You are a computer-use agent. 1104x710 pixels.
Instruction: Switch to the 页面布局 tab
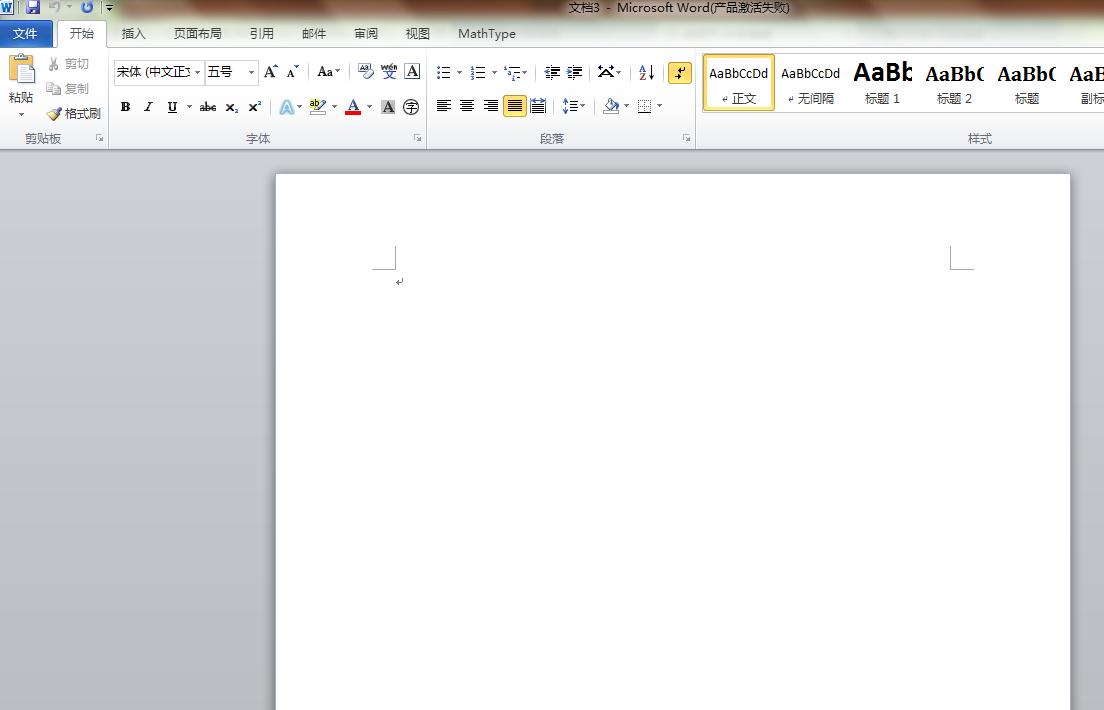[x=197, y=33]
